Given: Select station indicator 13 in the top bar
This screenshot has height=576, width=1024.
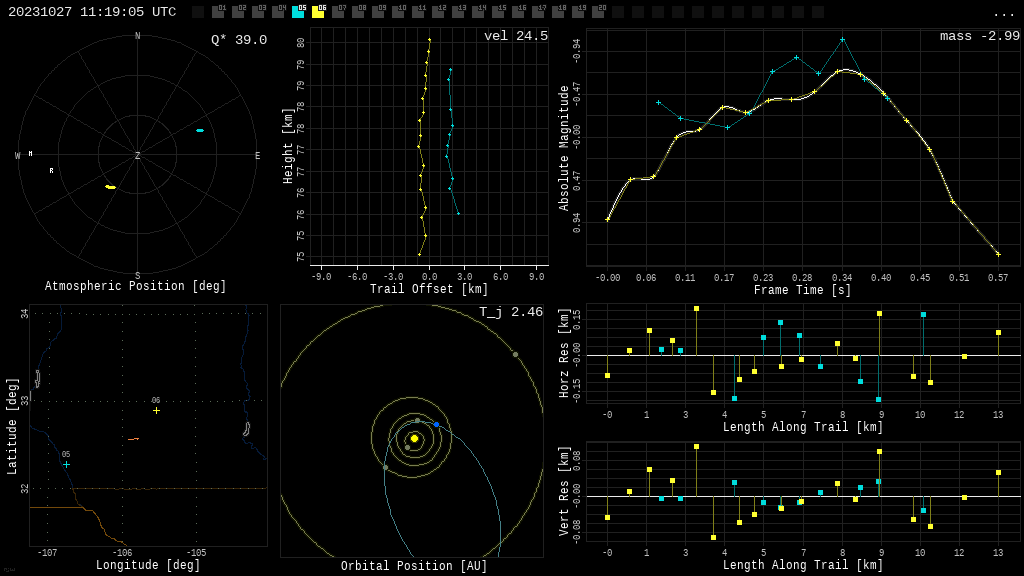Looking at the screenshot, I should [x=458, y=12].
